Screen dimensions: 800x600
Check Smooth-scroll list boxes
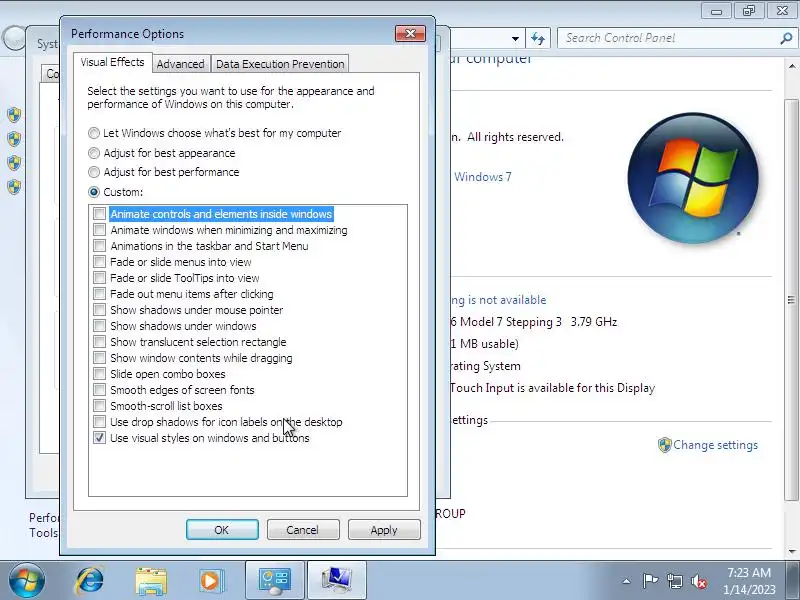99,406
